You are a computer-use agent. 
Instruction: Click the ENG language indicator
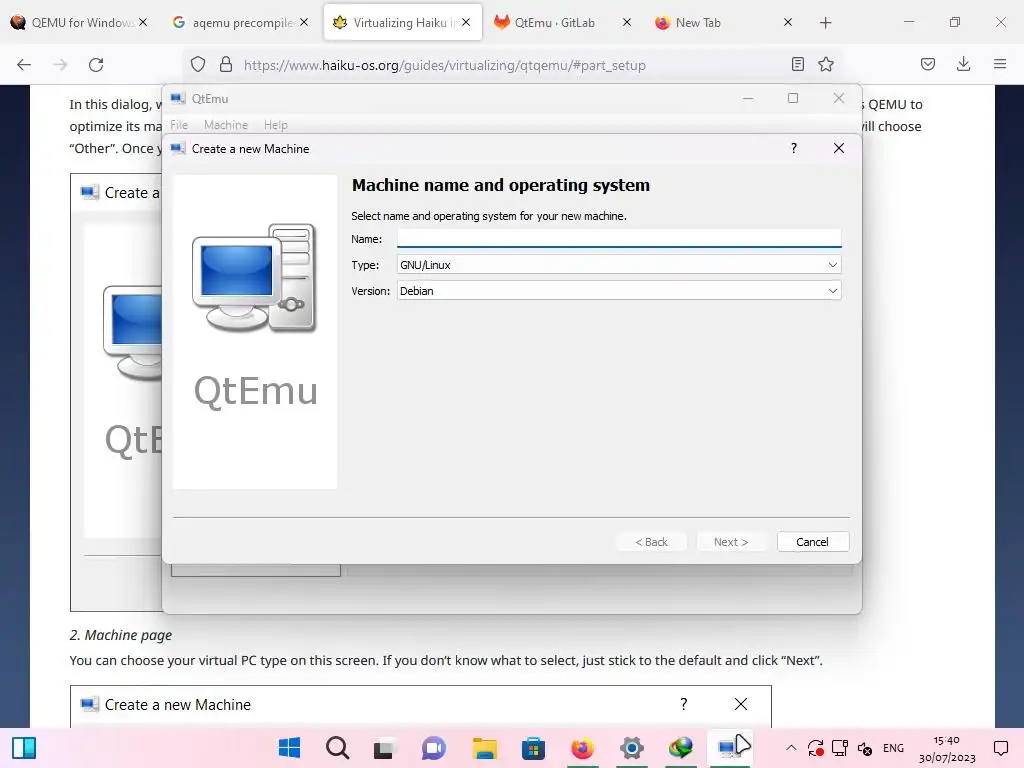coord(893,748)
